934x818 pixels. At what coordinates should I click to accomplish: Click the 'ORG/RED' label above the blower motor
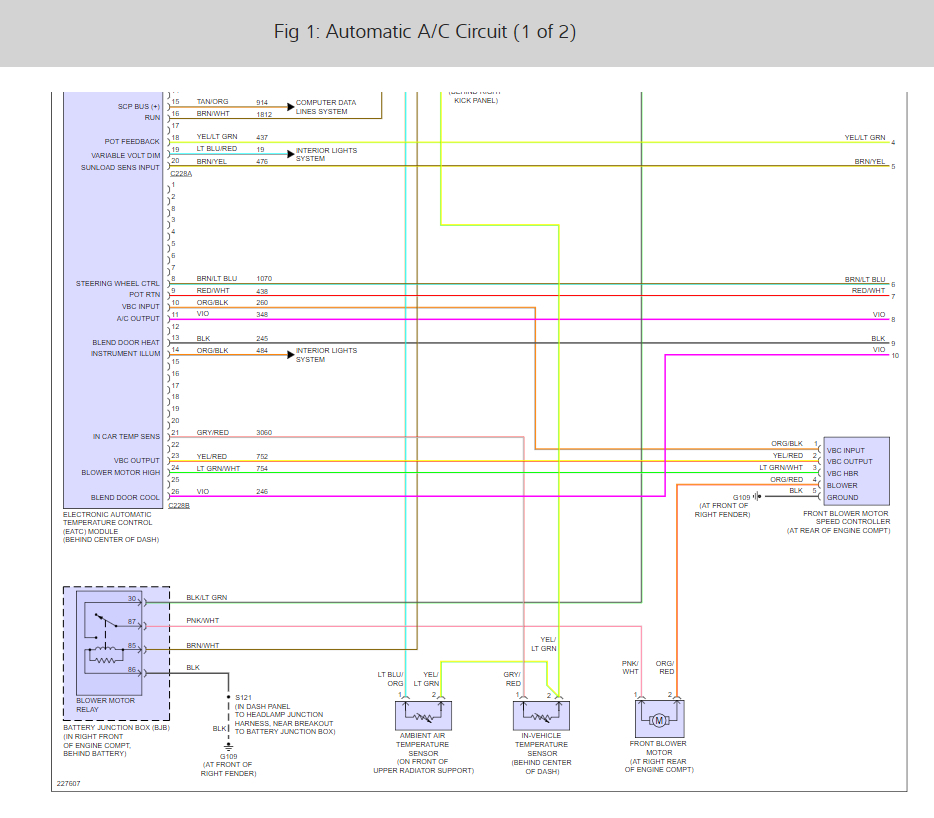tap(665, 667)
